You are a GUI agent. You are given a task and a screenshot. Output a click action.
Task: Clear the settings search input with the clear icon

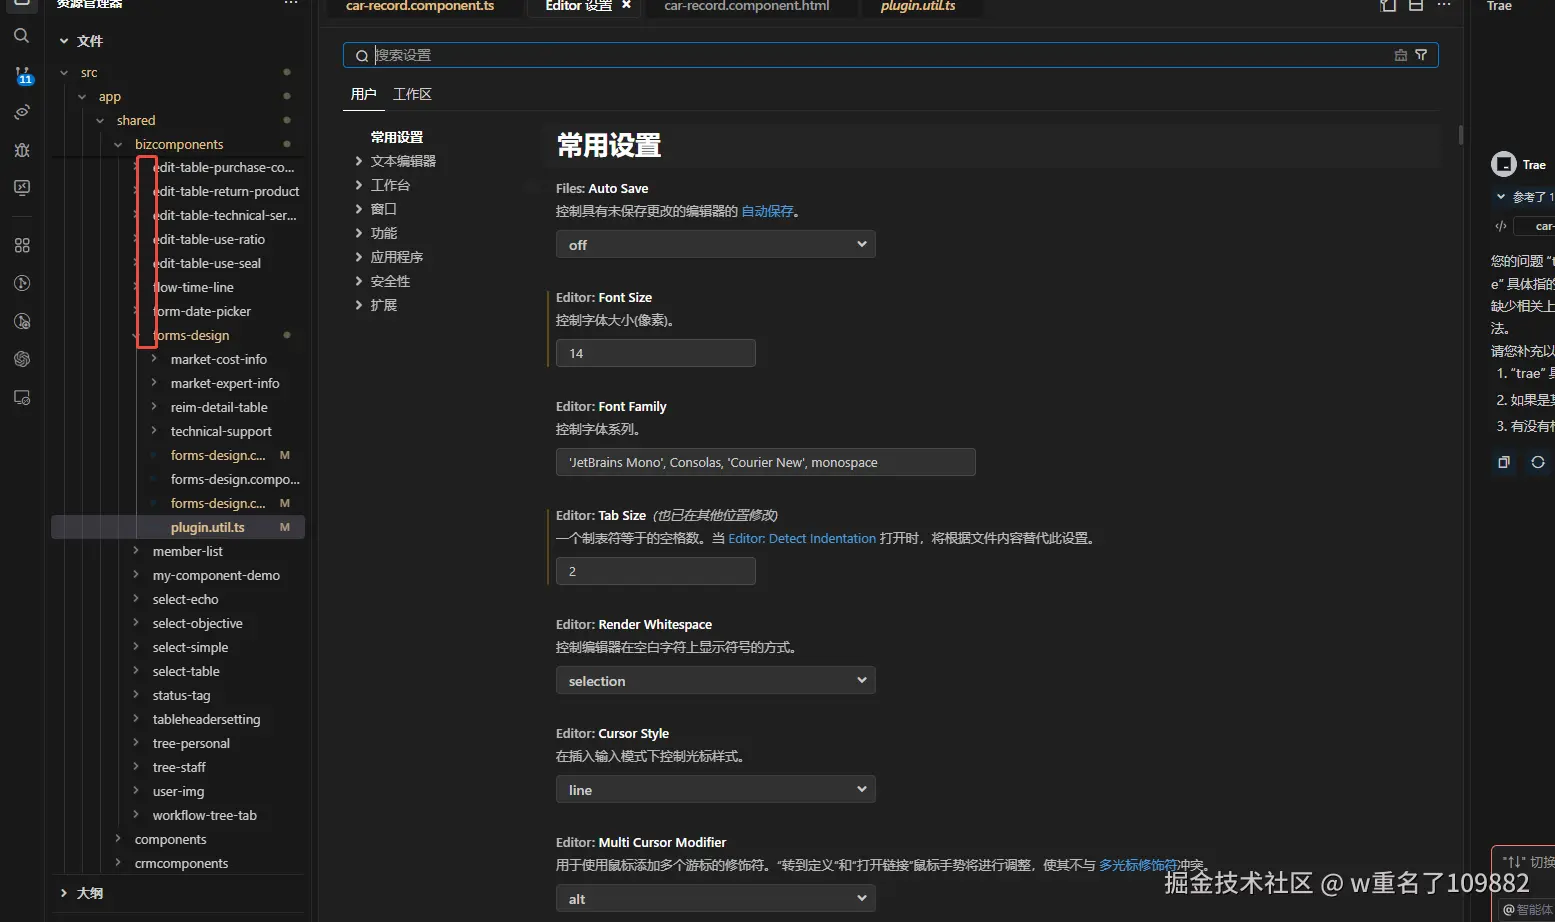(x=1400, y=55)
